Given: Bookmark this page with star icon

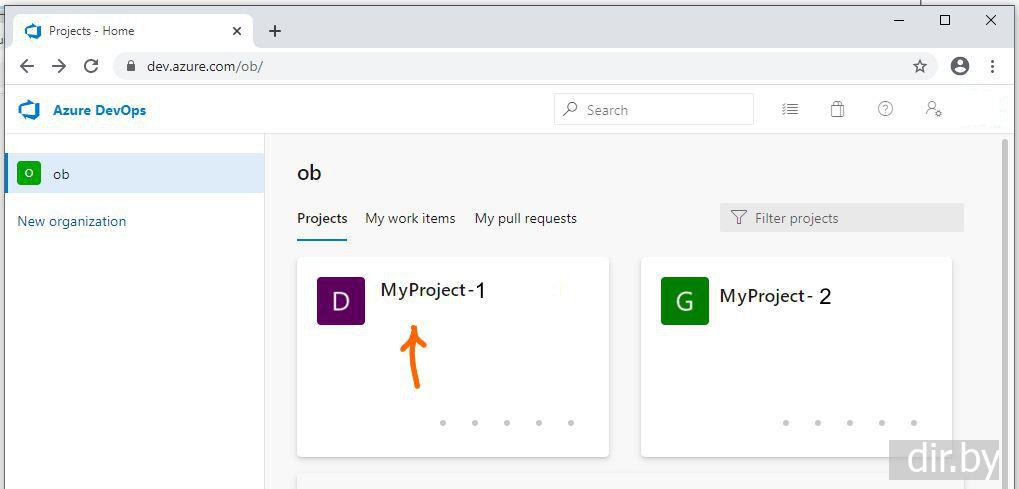Looking at the screenshot, I should pos(920,66).
